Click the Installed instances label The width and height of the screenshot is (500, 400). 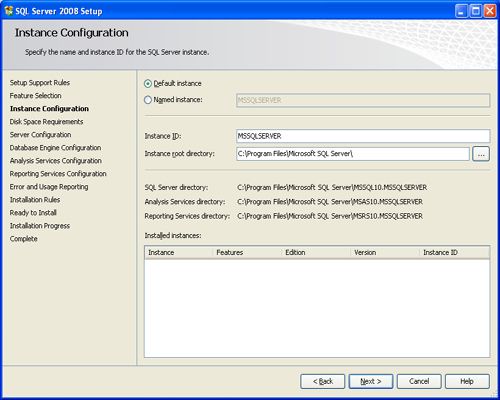pos(173,235)
